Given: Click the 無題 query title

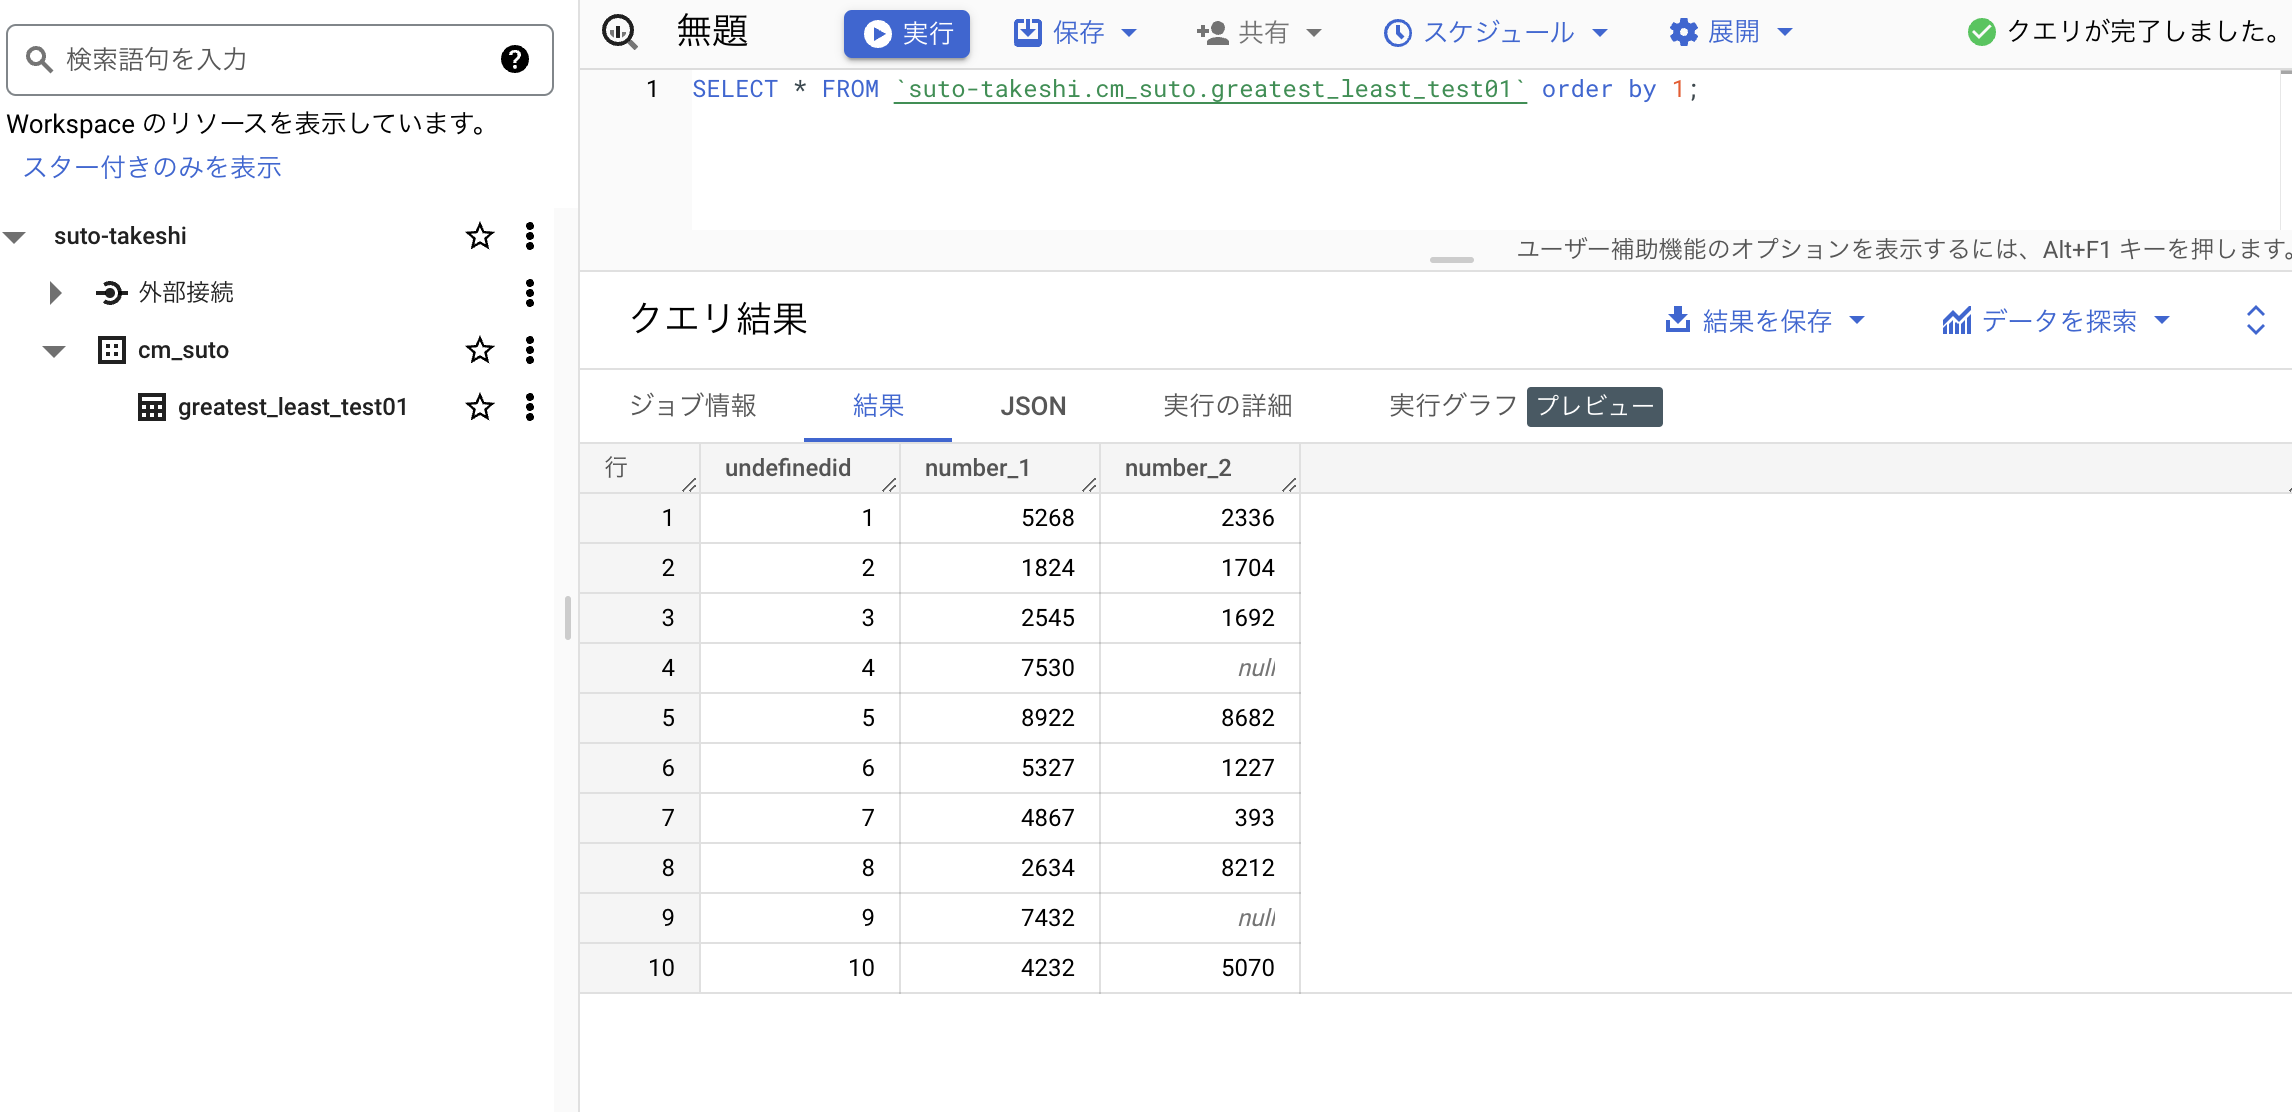Looking at the screenshot, I should 713,32.
